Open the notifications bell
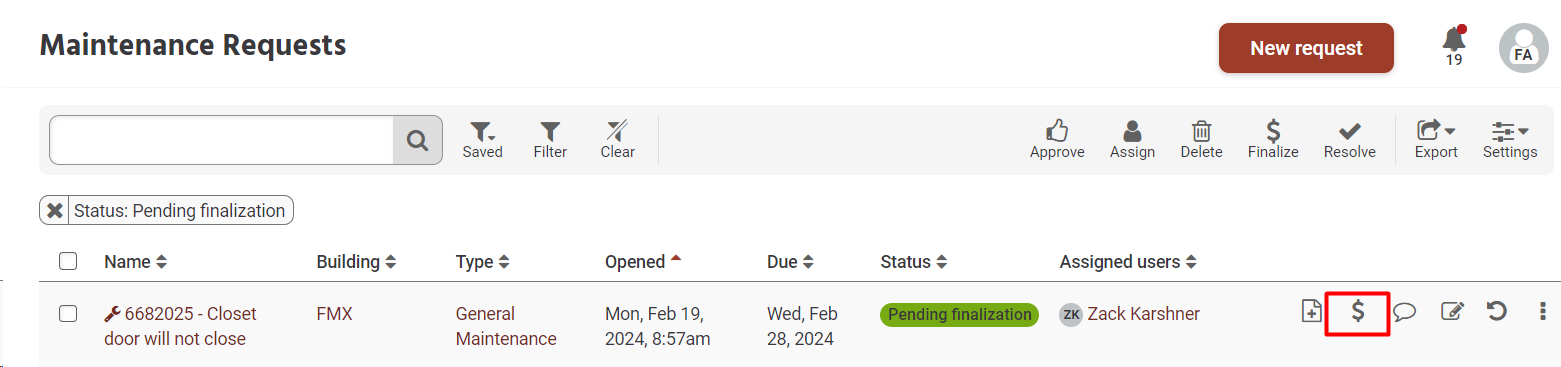 click(x=1454, y=40)
